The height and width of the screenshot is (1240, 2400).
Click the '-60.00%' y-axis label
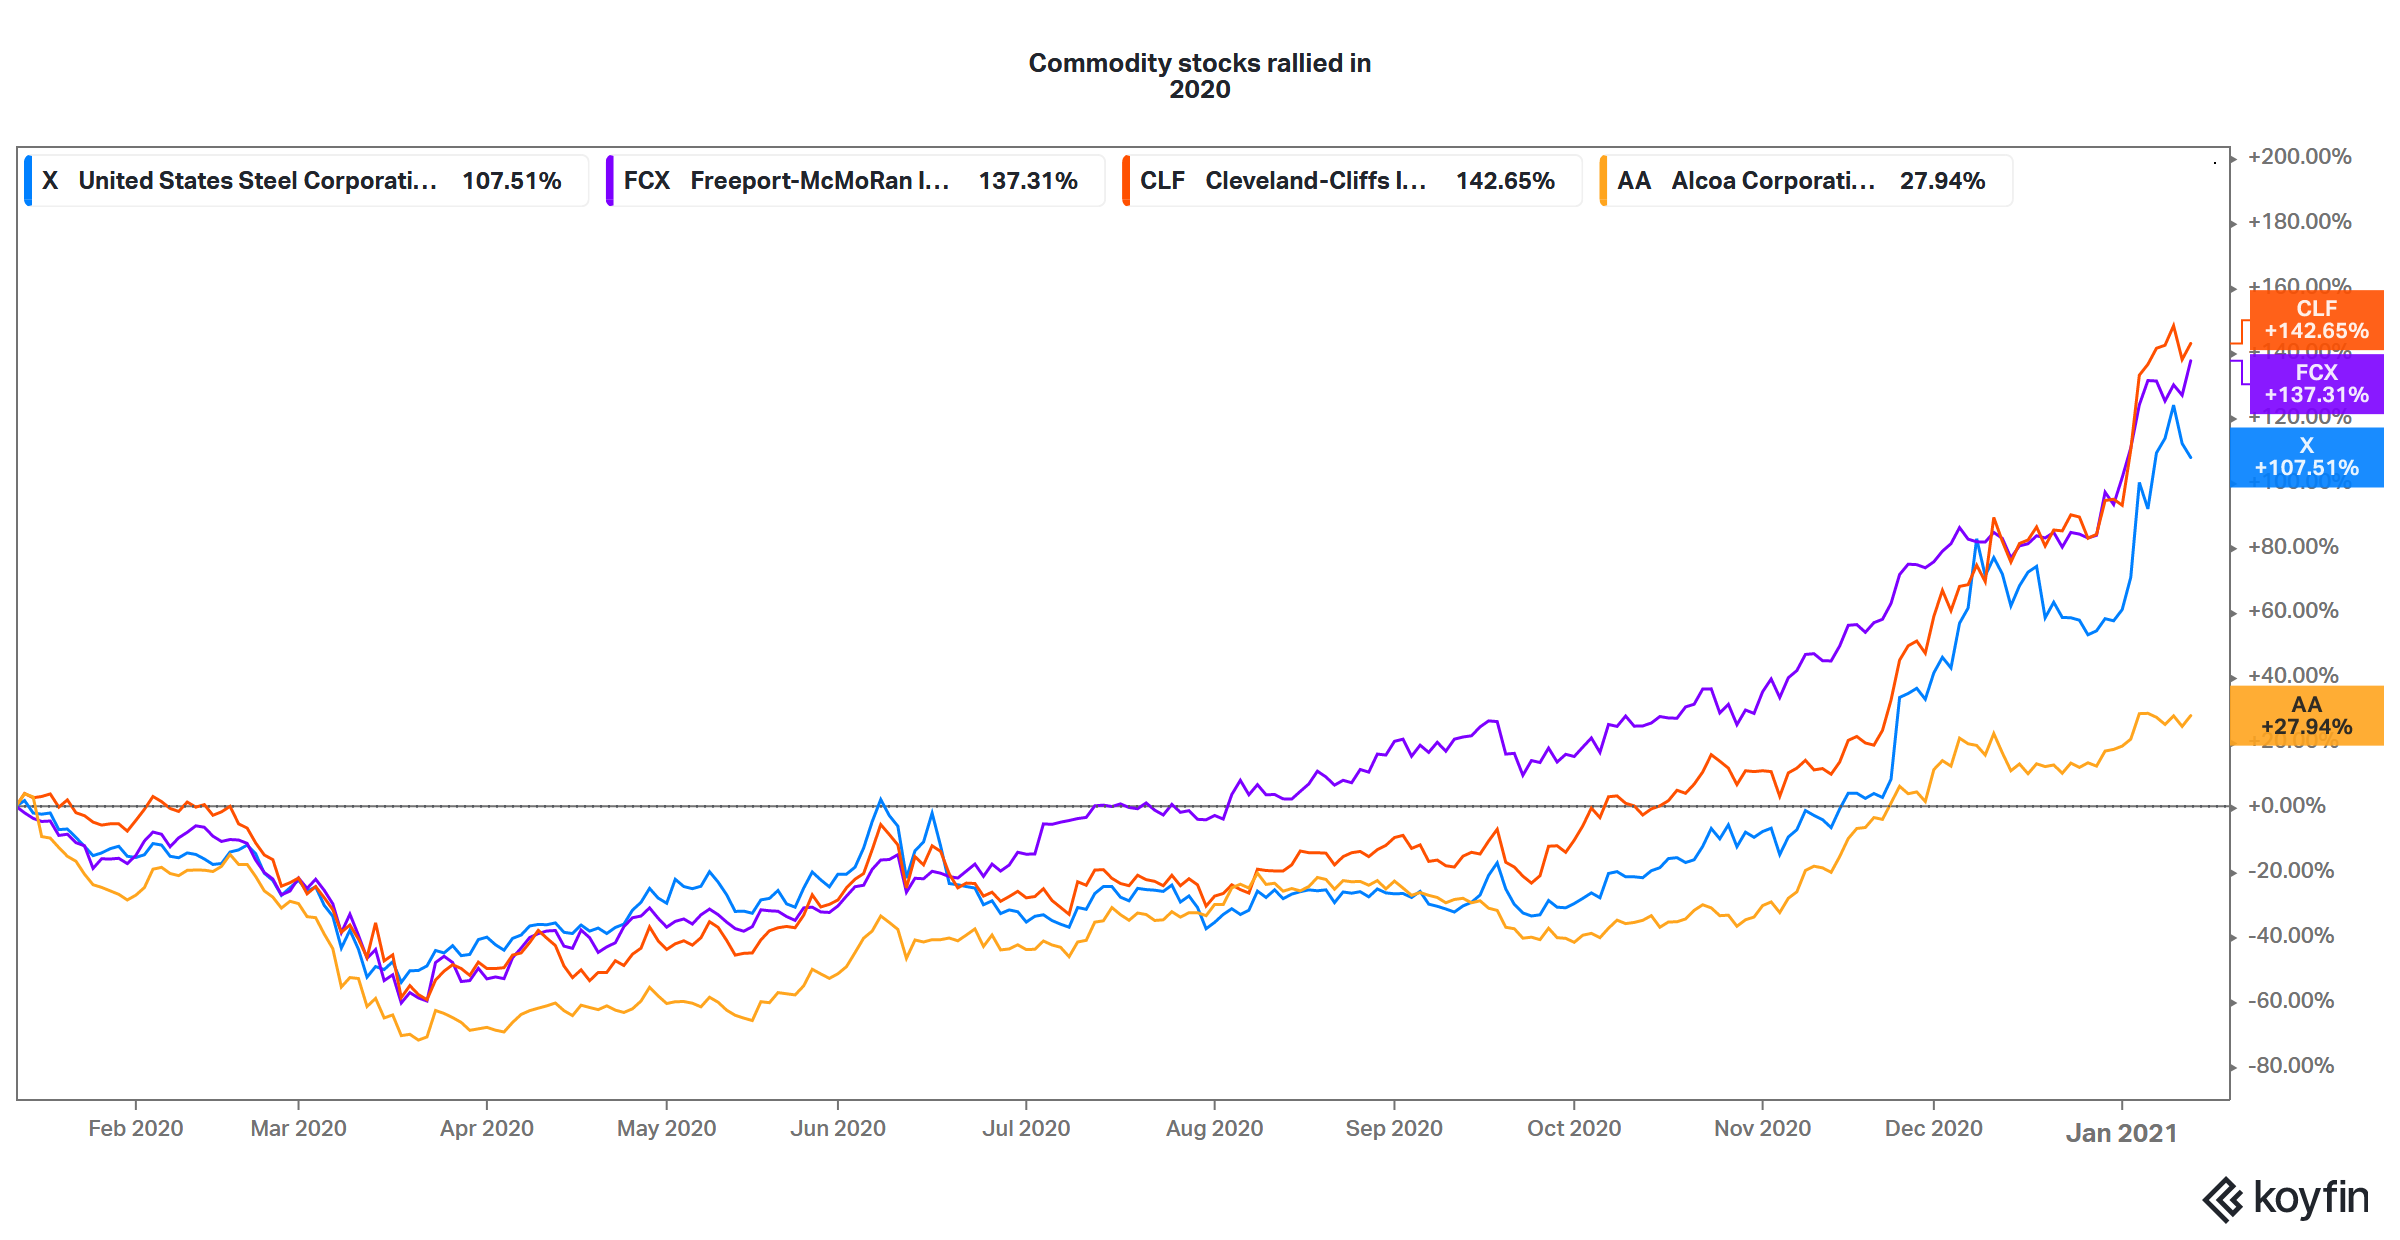click(2291, 1001)
